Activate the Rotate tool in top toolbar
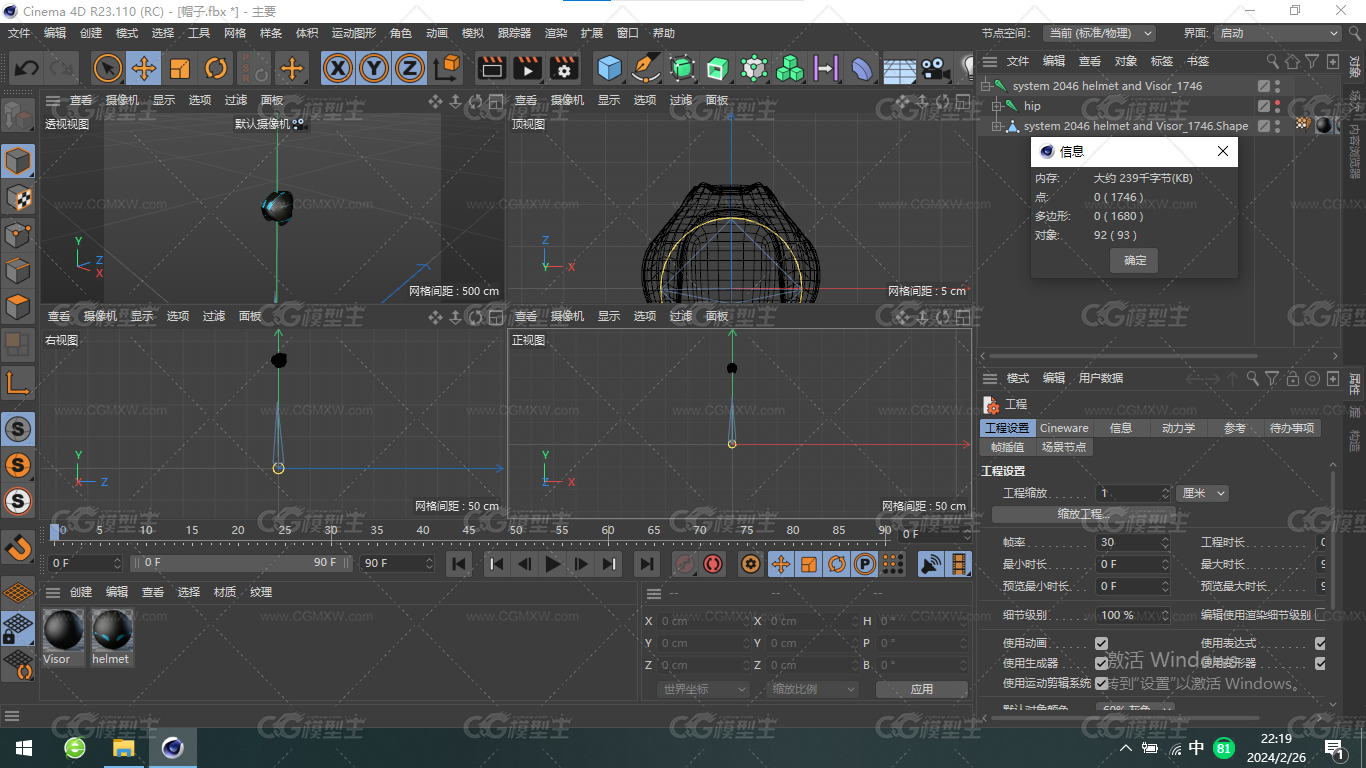Screen dimensions: 1366x768 click(x=216, y=69)
